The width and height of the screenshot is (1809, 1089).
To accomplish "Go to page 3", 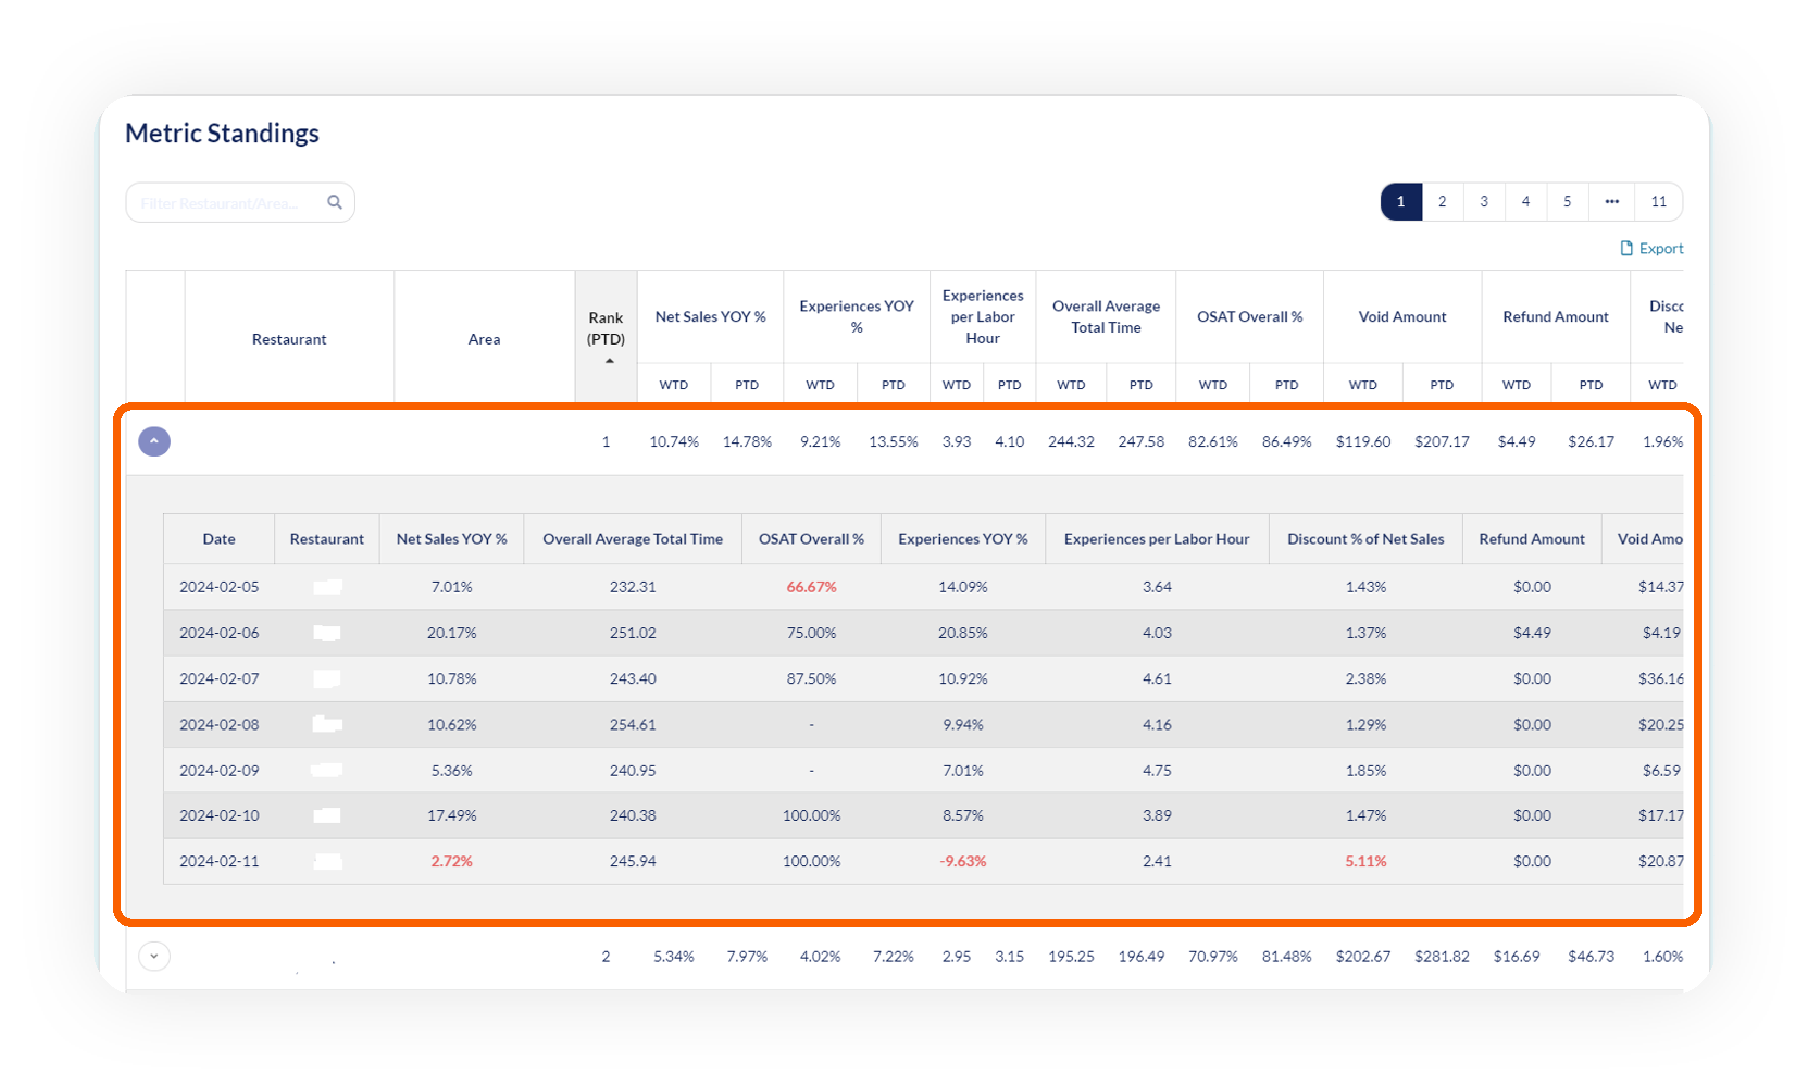I will (1484, 202).
